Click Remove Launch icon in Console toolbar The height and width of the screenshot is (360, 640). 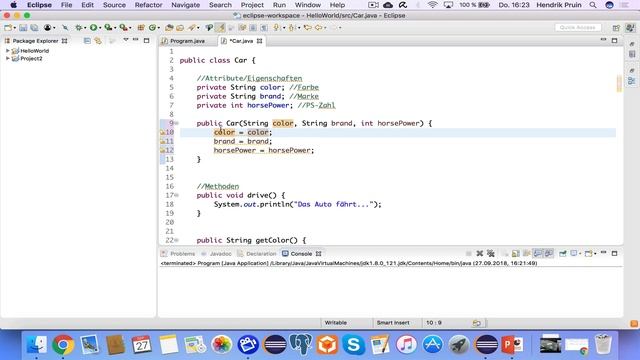[480, 253]
